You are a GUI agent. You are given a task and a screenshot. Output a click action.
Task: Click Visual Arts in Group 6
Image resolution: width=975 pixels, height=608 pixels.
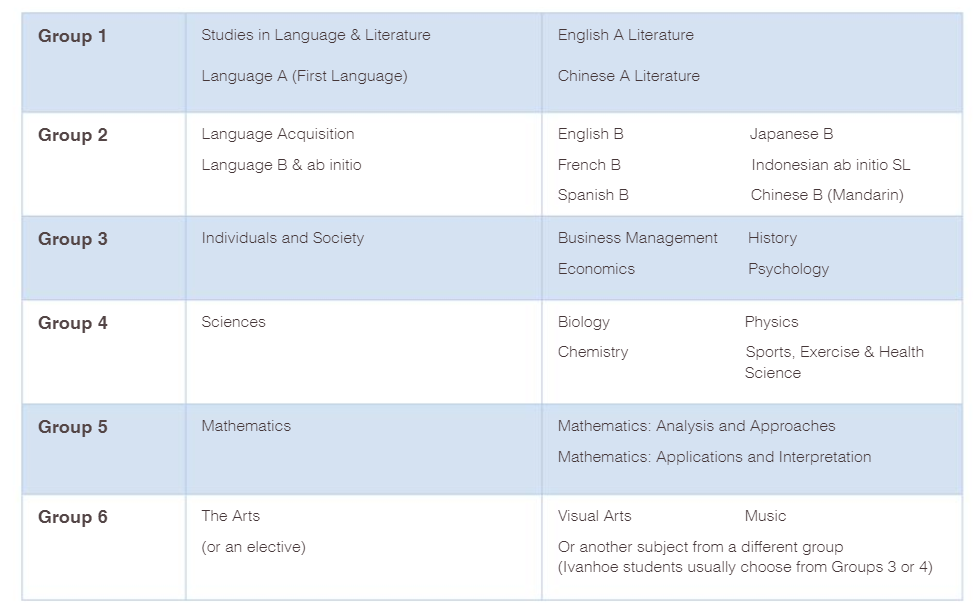(594, 516)
